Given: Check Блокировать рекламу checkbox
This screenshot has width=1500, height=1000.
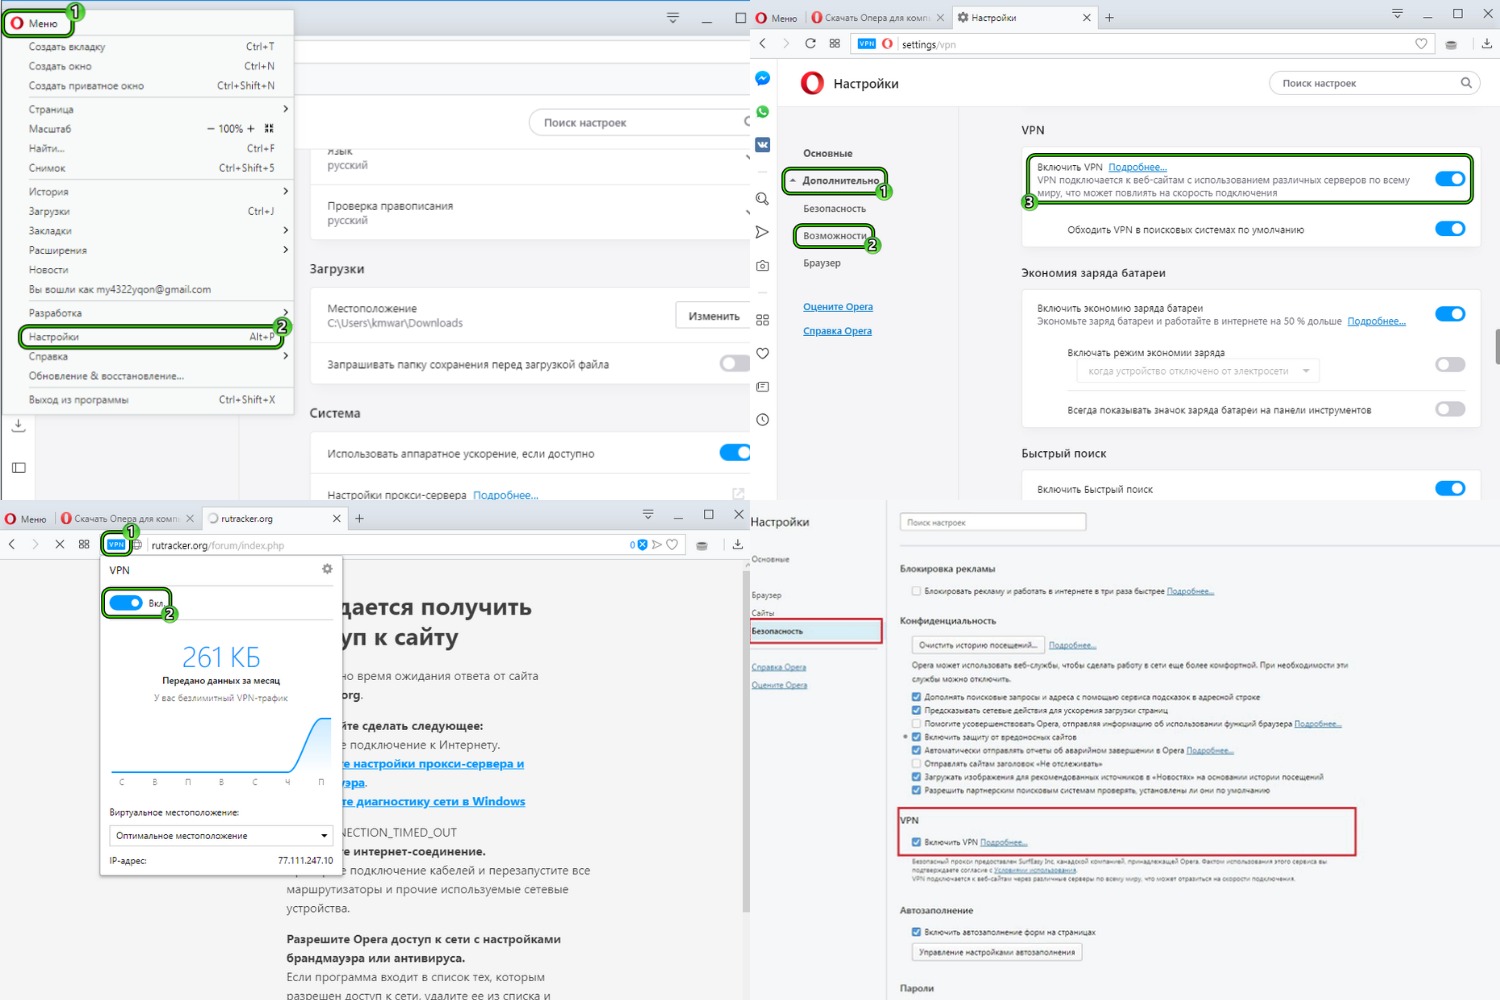Looking at the screenshot, I should coord(915,591).
